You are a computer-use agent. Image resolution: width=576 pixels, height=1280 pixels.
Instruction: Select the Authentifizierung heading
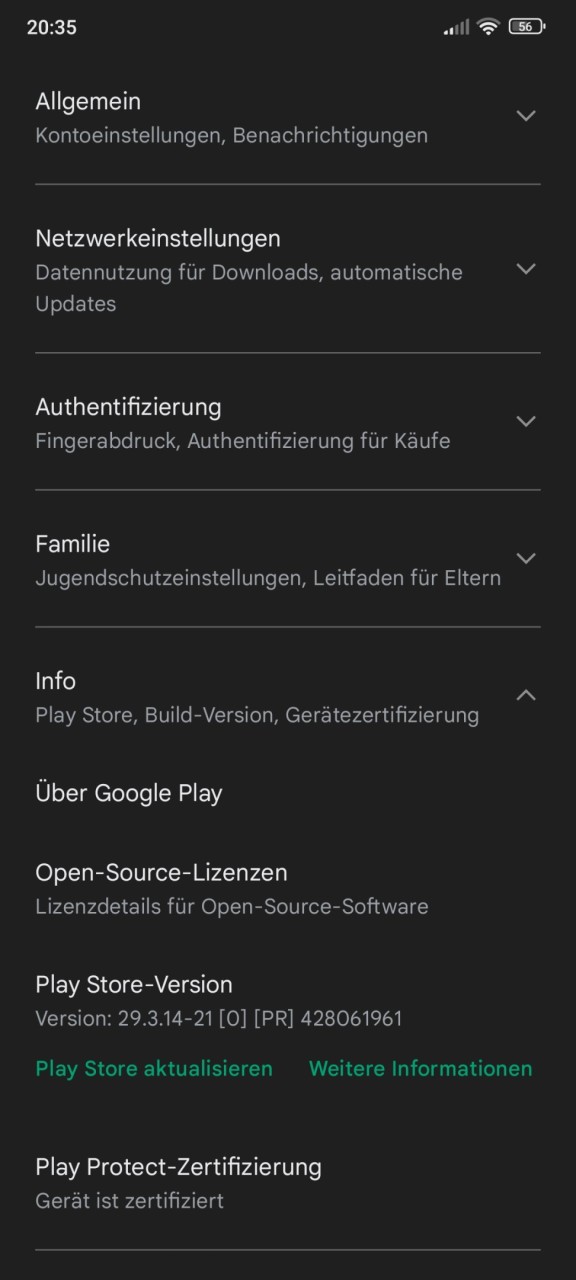128,407
